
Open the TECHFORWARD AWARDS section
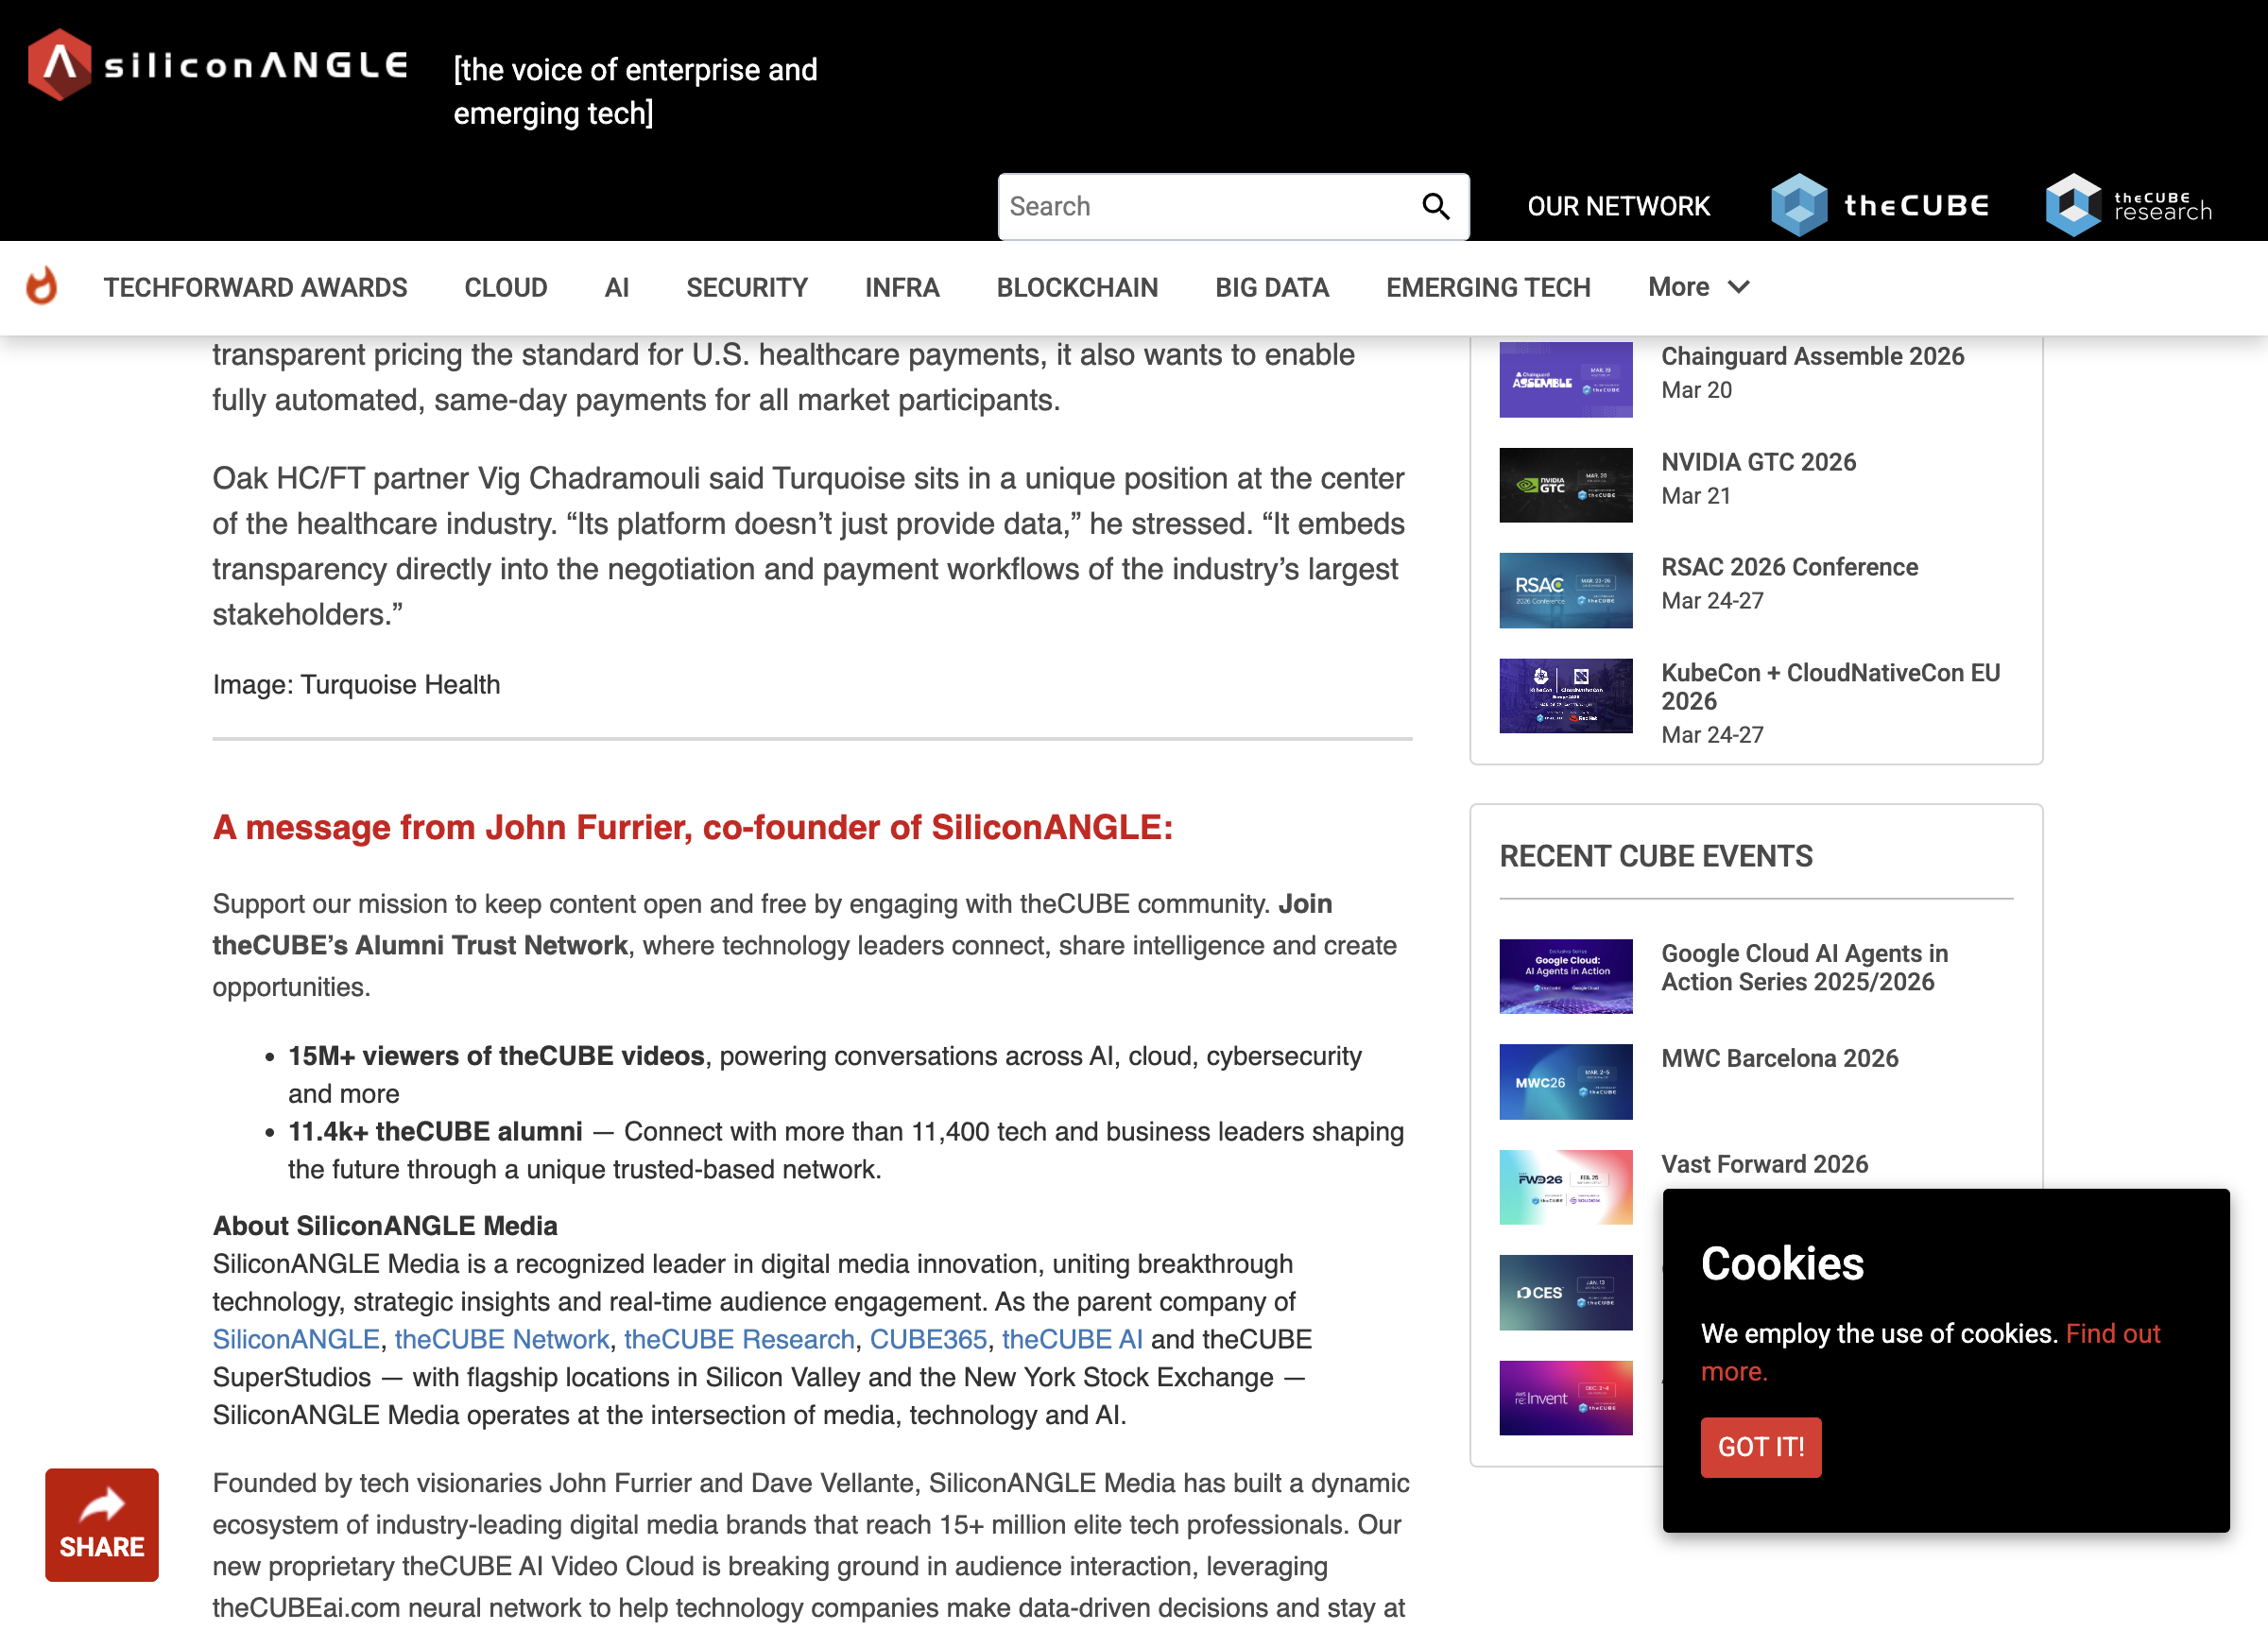tap(255, 288)
